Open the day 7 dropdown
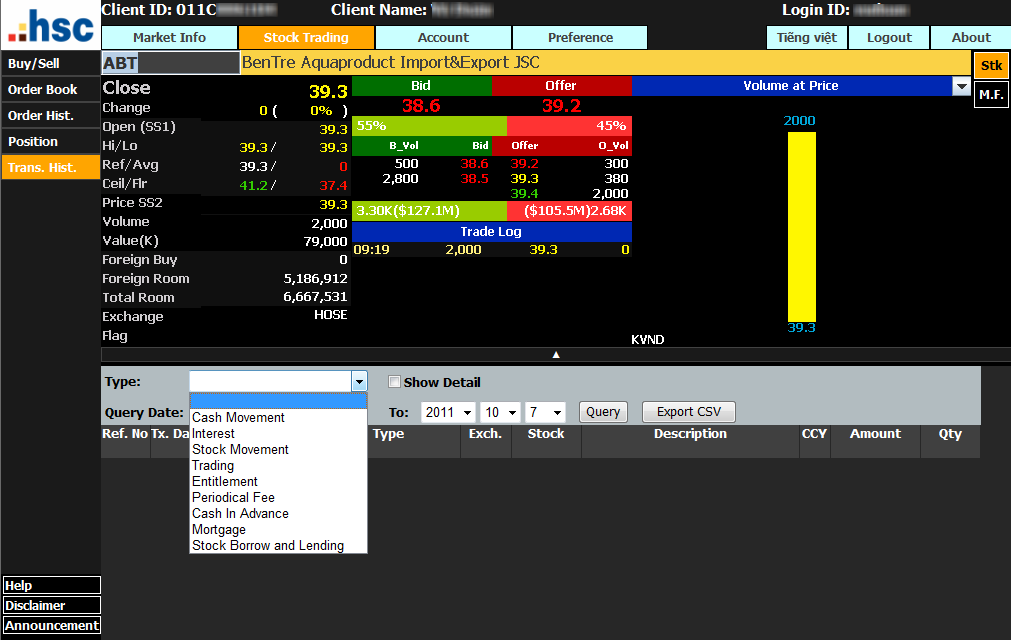1011x640 pixels. pos(545,412)
